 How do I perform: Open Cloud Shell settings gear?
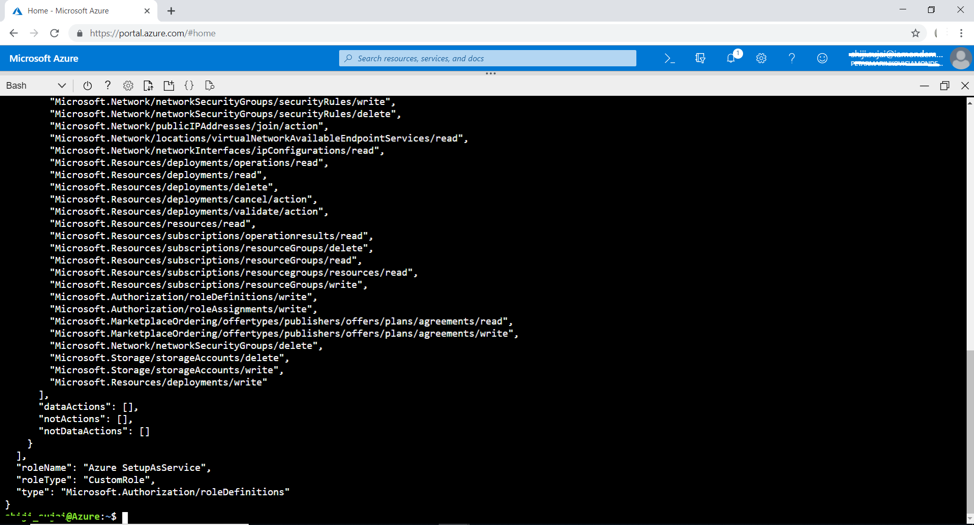[x=128, y=86]
